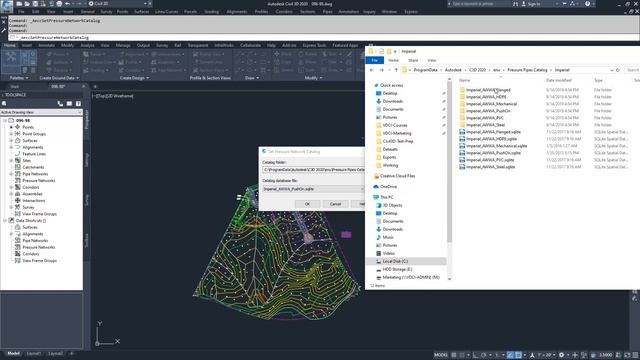Add a new drawing tab with plus
This screenshot has height=360, width=640.
coord(95,87)
